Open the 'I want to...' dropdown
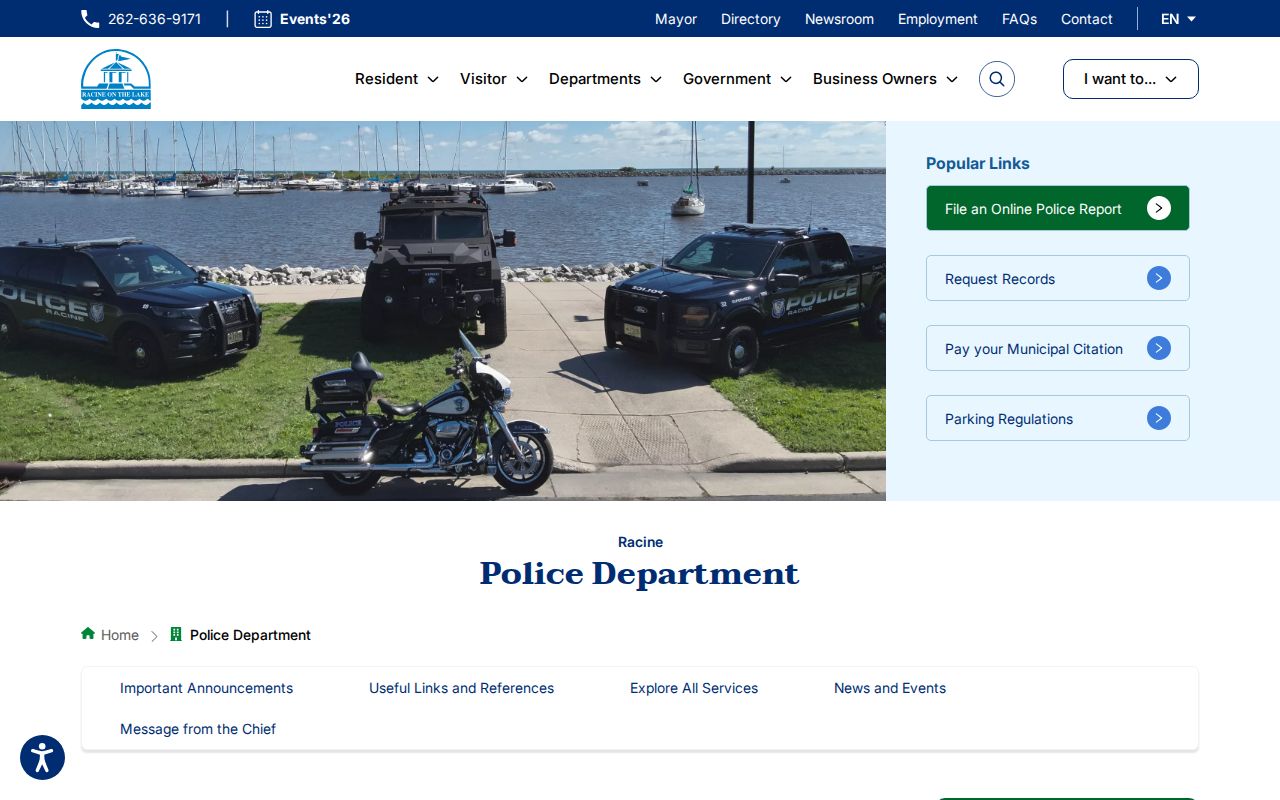Screen dimensions: 1280x800 point(1131,79)
